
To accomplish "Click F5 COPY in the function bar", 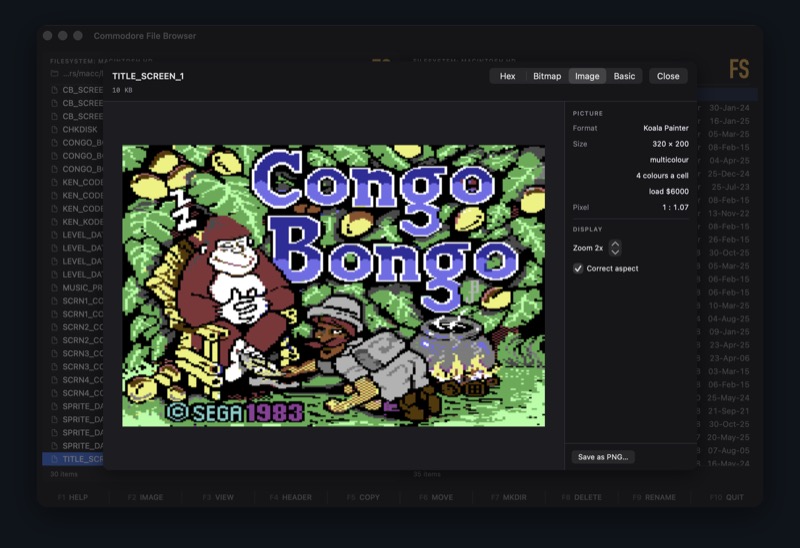I will pos(363,497).
